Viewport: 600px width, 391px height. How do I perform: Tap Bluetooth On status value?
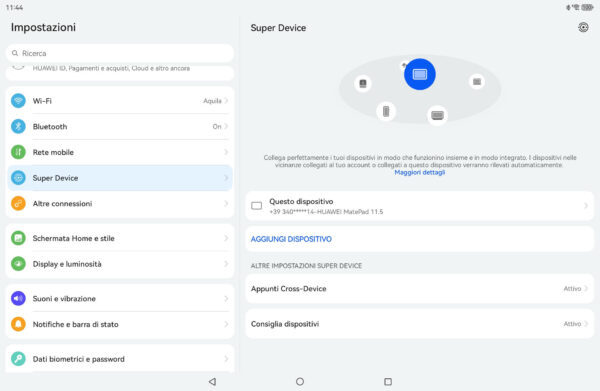(x=217, y=127)
